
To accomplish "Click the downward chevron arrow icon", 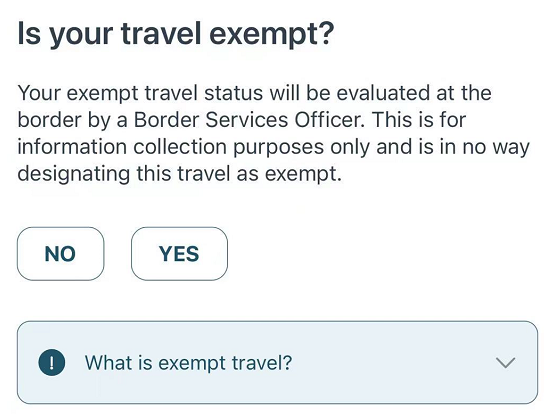I will pyautogui.click(x=505, y=362).
